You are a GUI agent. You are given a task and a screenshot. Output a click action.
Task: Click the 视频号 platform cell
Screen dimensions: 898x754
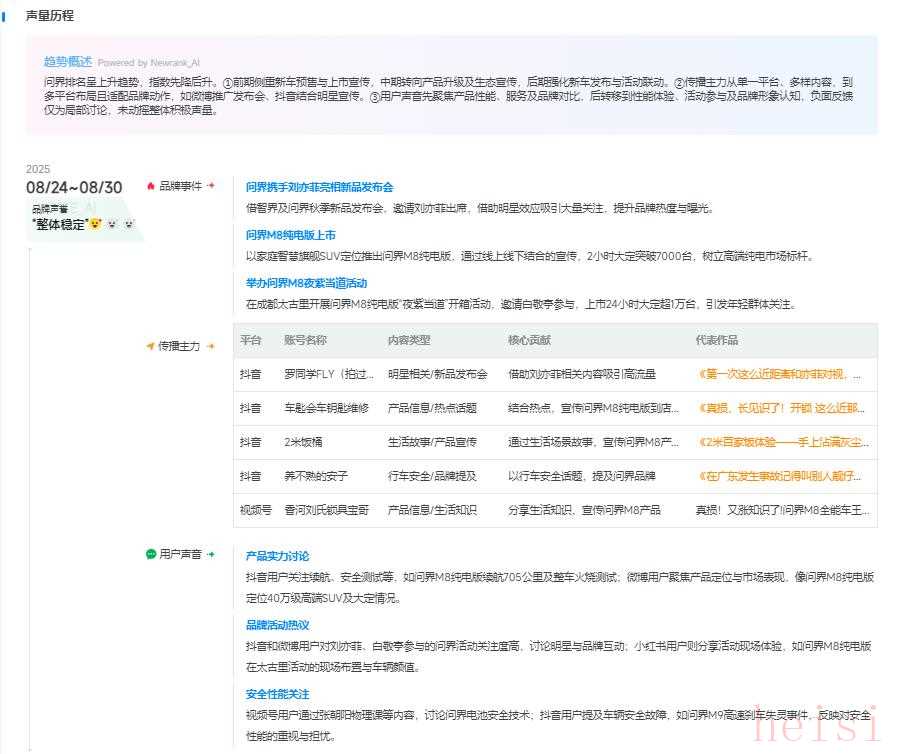(255, 510)
